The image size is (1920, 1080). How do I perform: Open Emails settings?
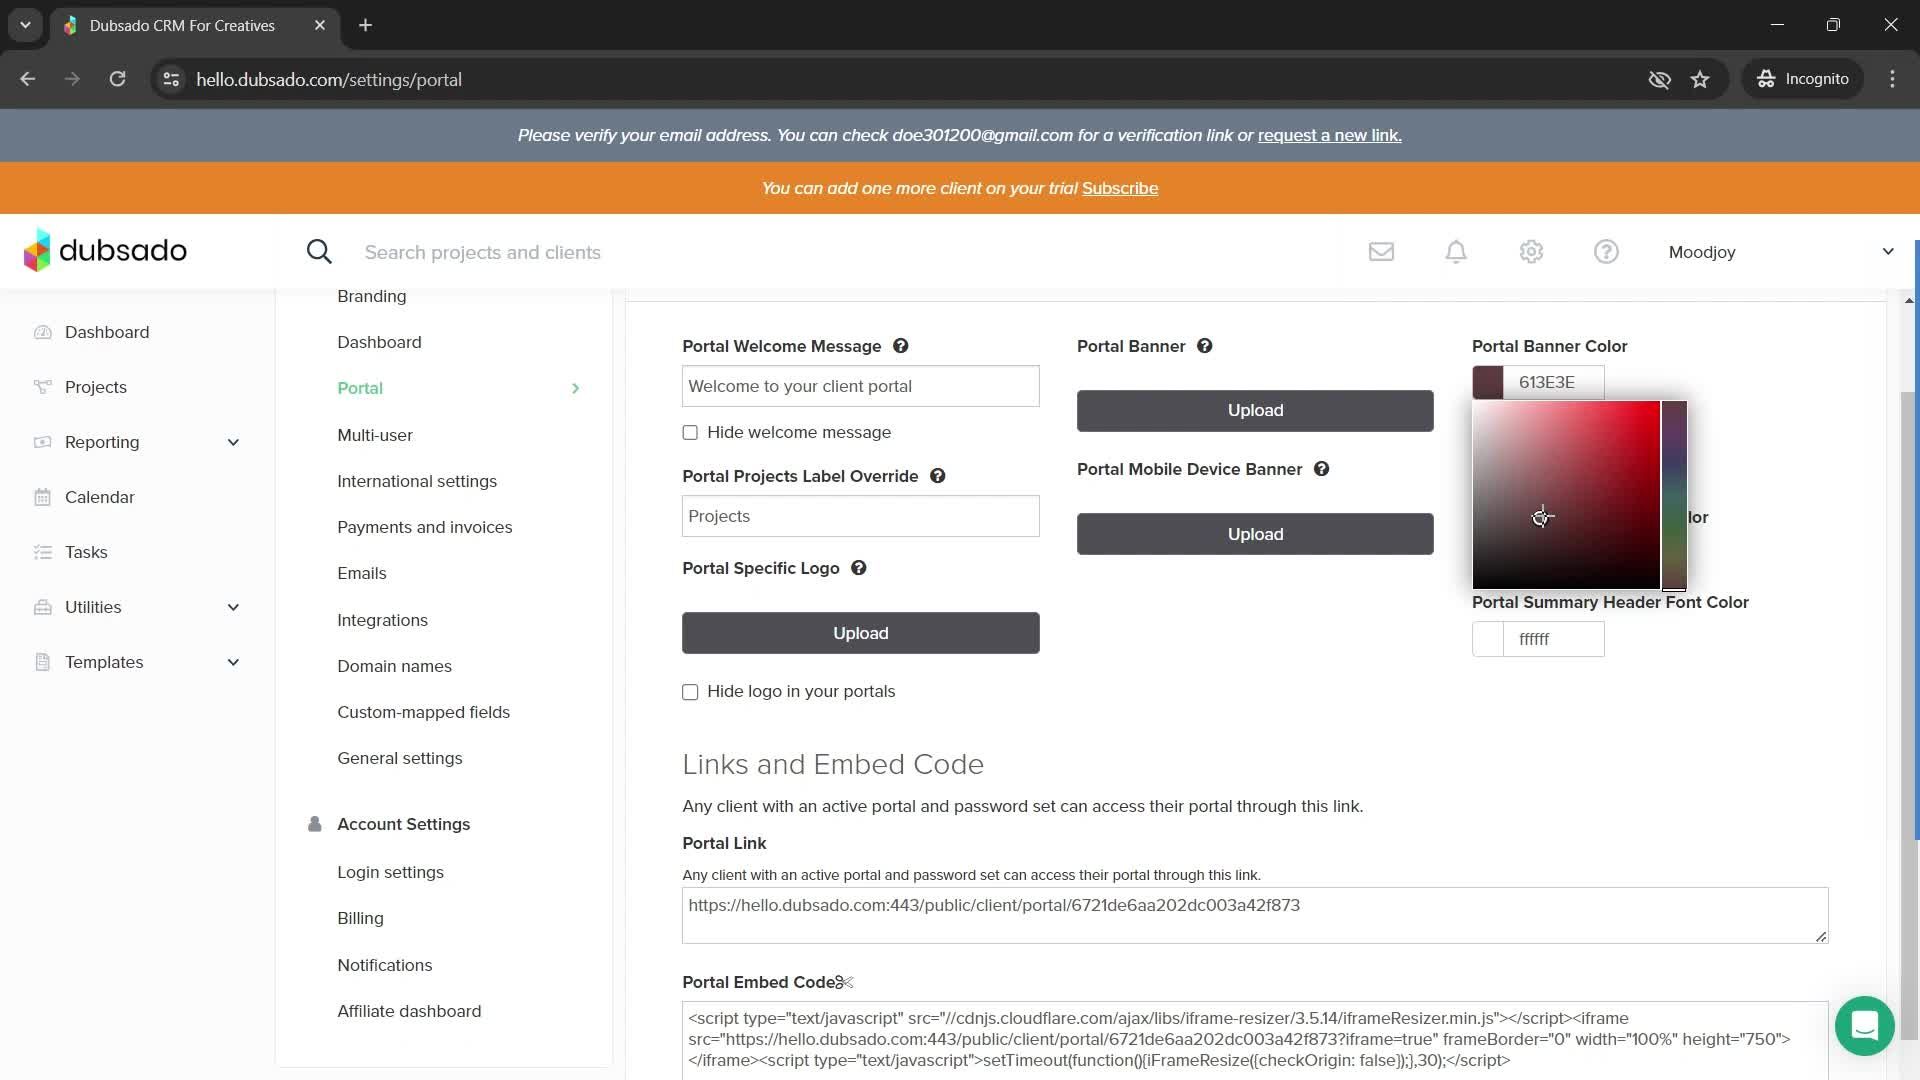(x=361, y=573)
